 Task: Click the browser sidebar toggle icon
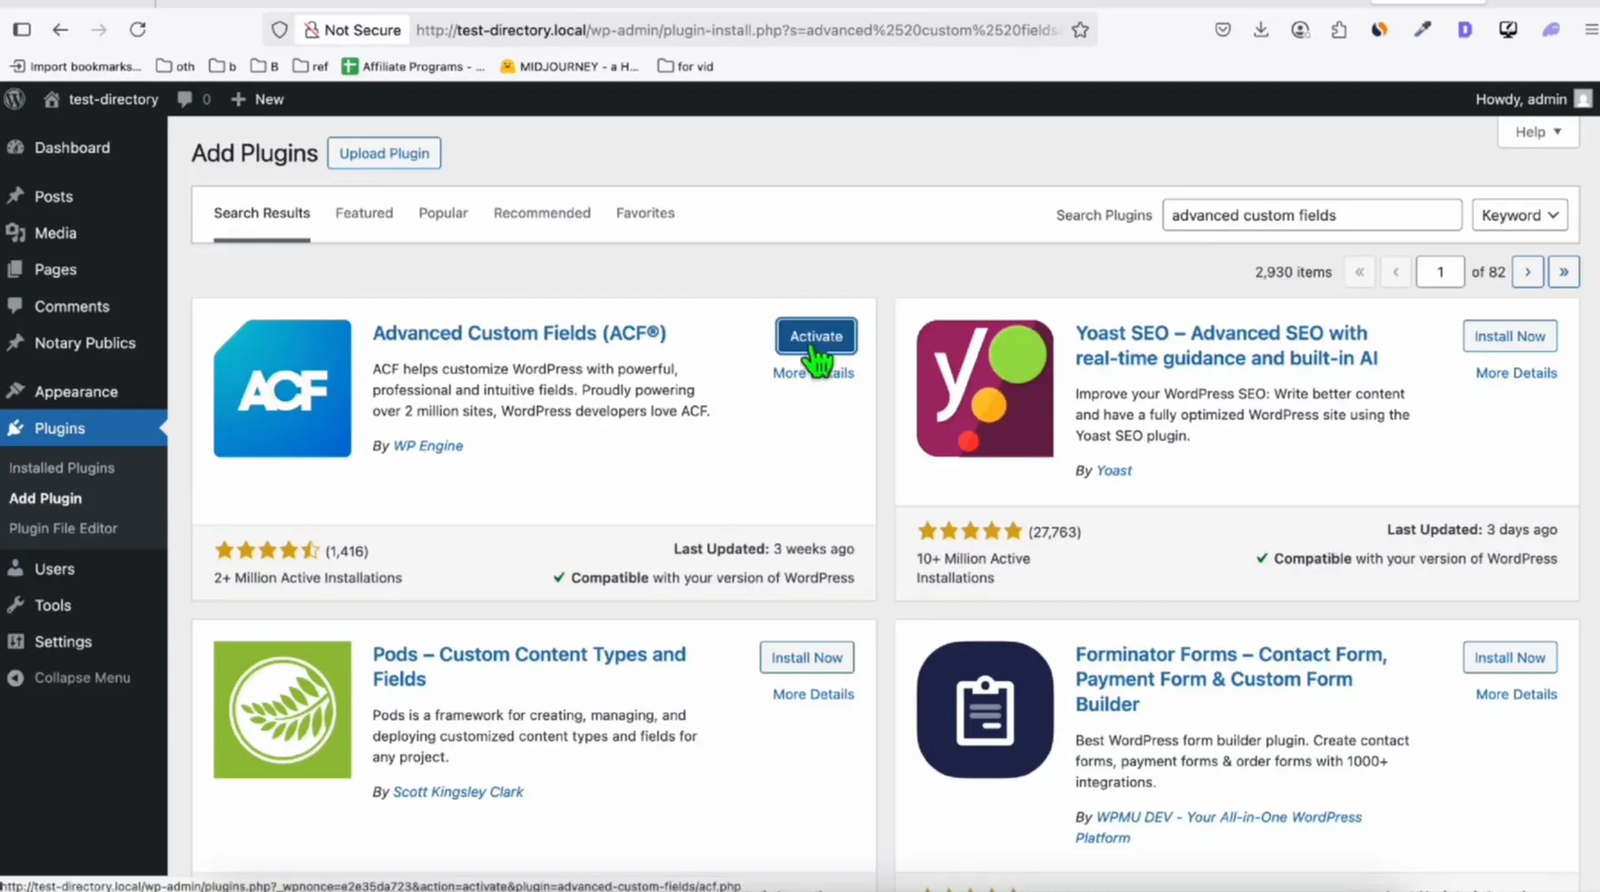22,30
